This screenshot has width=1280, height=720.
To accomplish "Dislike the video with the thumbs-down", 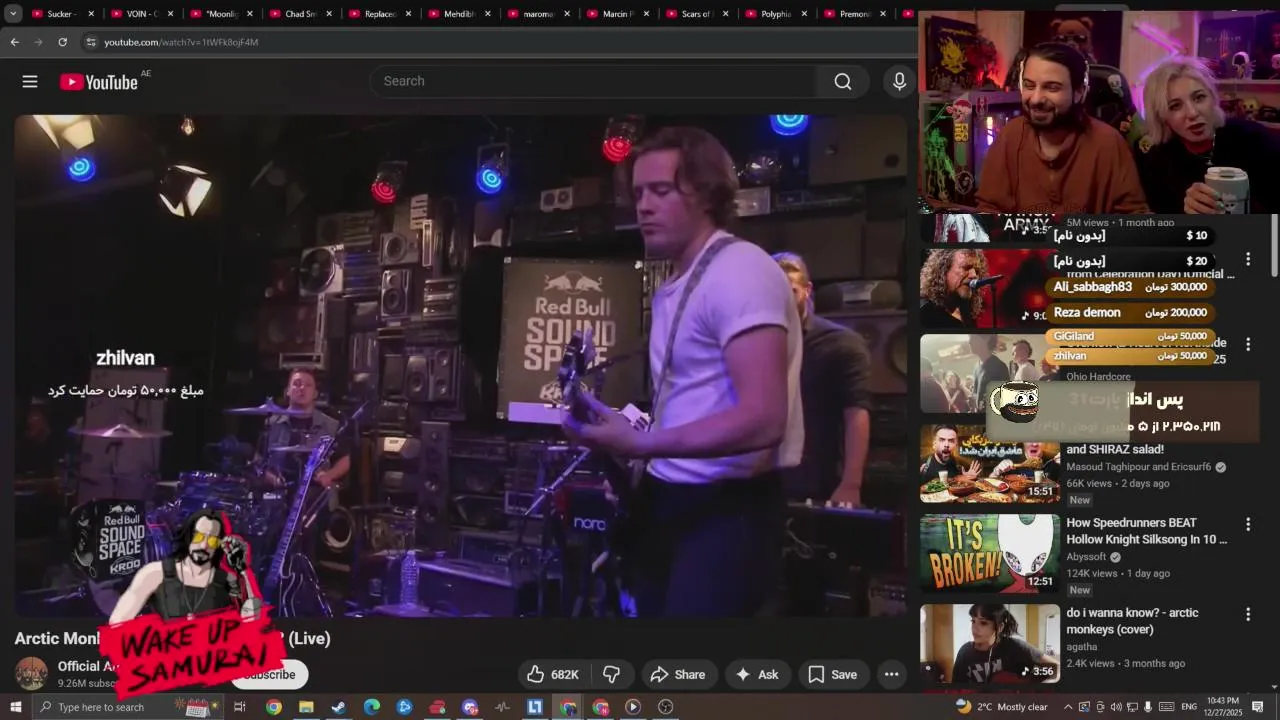I will coord(611,674).
